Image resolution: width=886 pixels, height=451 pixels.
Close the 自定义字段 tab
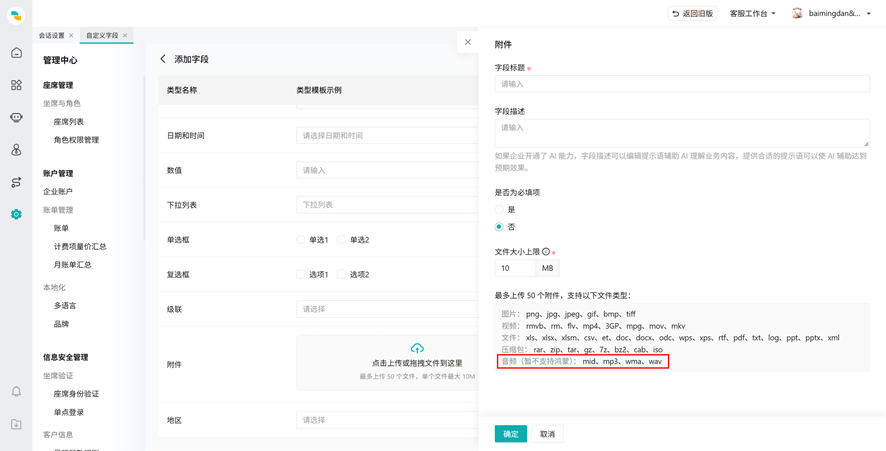click(x=125, y=35)
